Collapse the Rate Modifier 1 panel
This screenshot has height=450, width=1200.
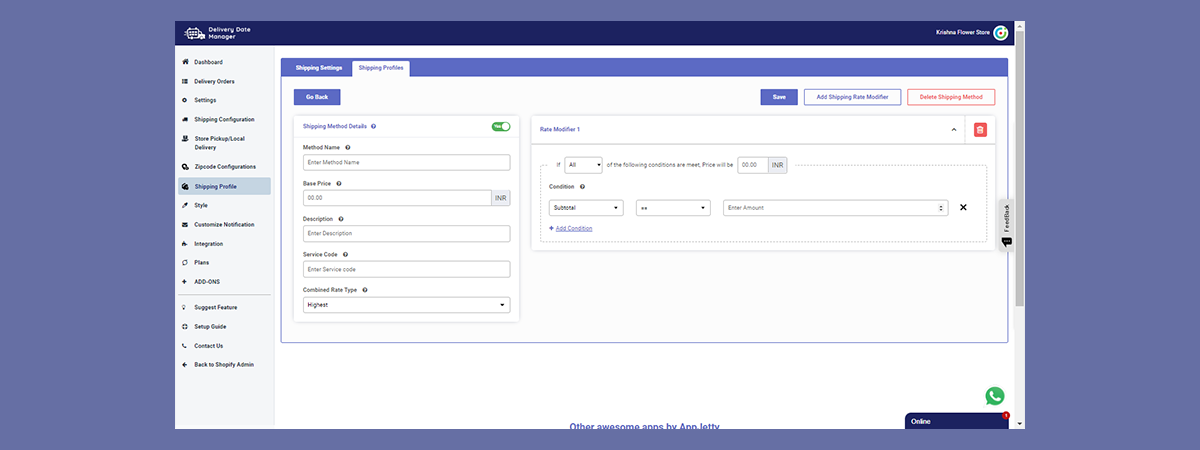[x=953, y=130]
